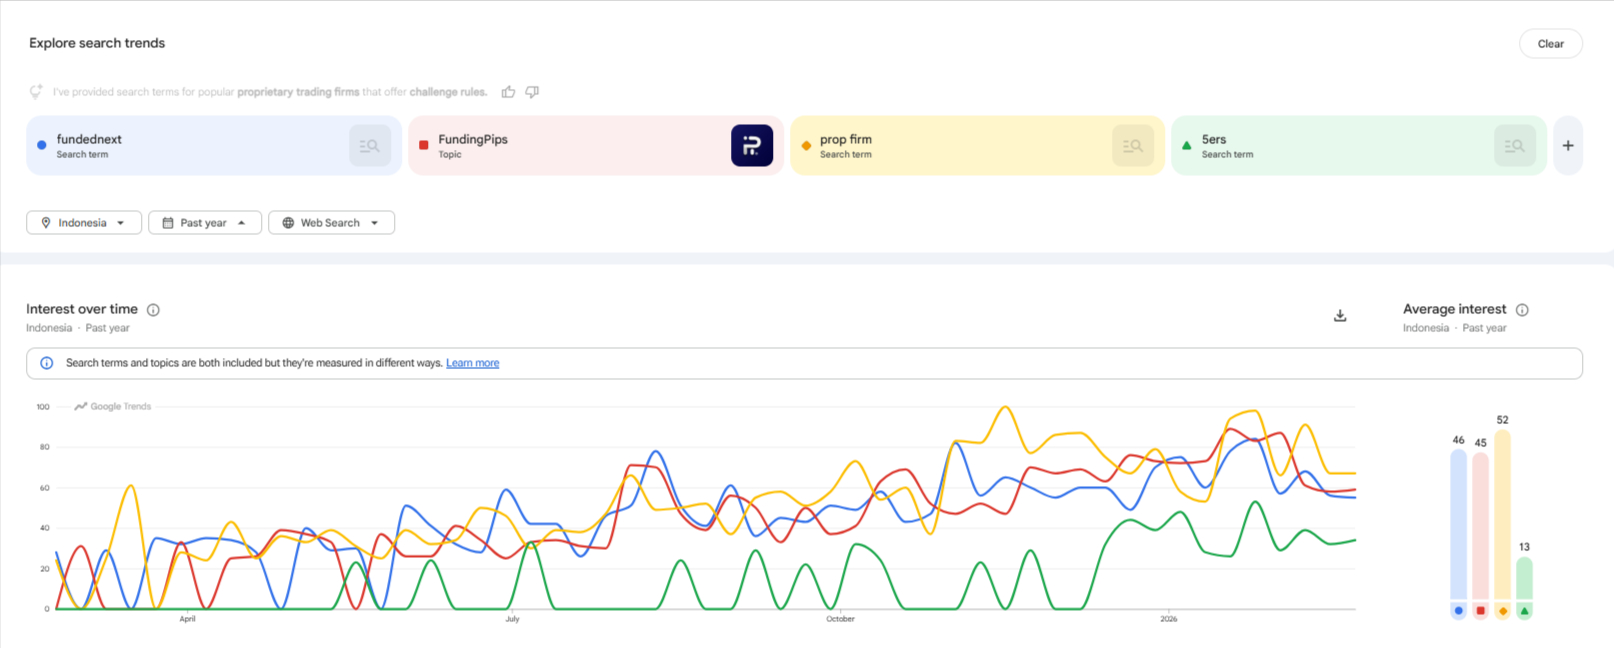Select the prop firm search term chip
The image size is (1614, 648).
point(978,146)
